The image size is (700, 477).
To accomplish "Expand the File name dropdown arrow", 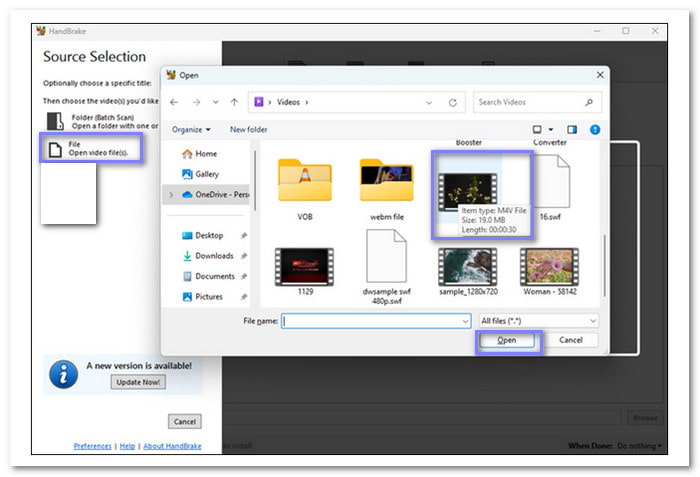I will 465,321.
